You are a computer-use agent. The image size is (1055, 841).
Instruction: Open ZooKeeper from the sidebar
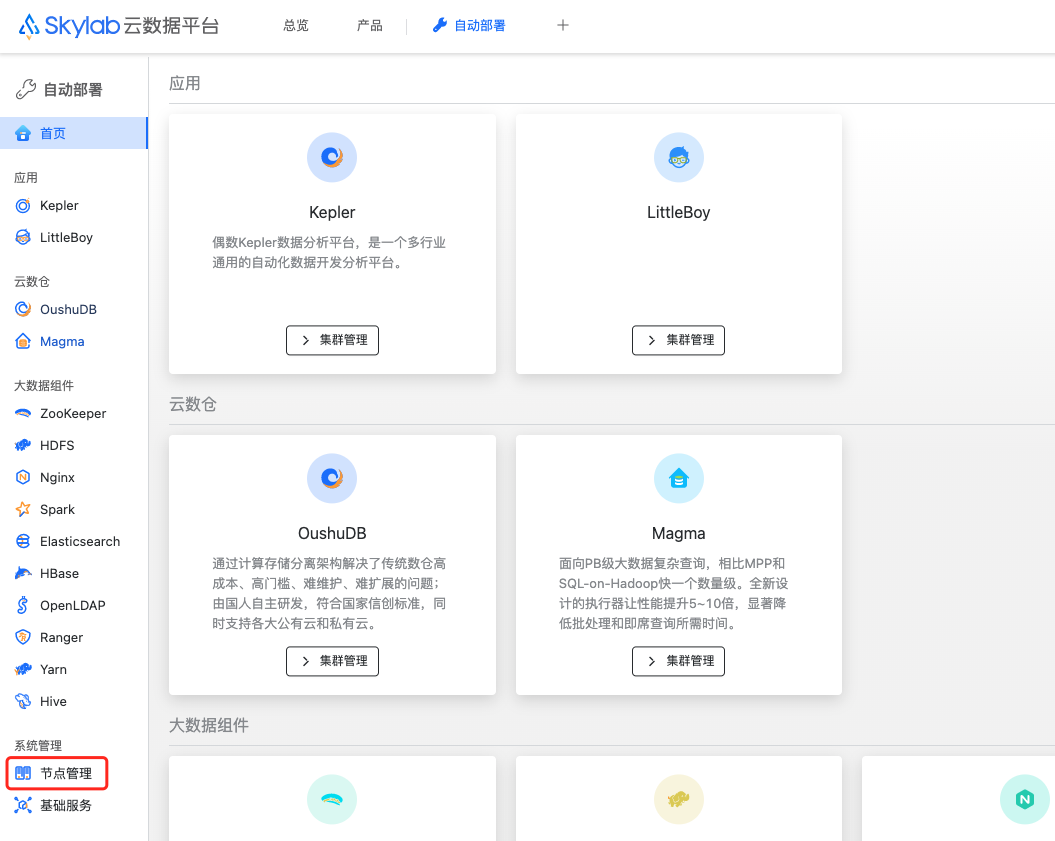click(x=73, y=413)
